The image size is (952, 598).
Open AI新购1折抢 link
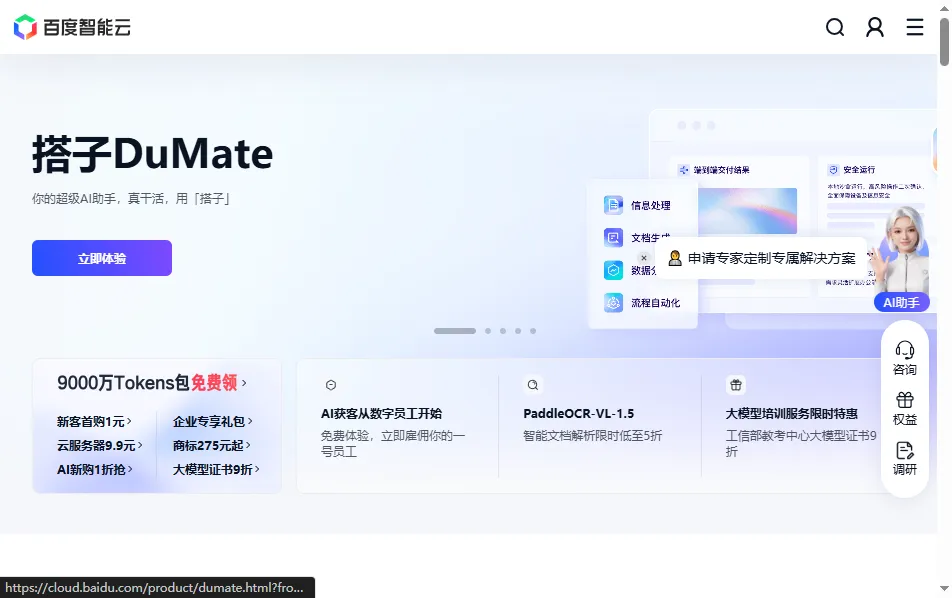tap(95, 469)
